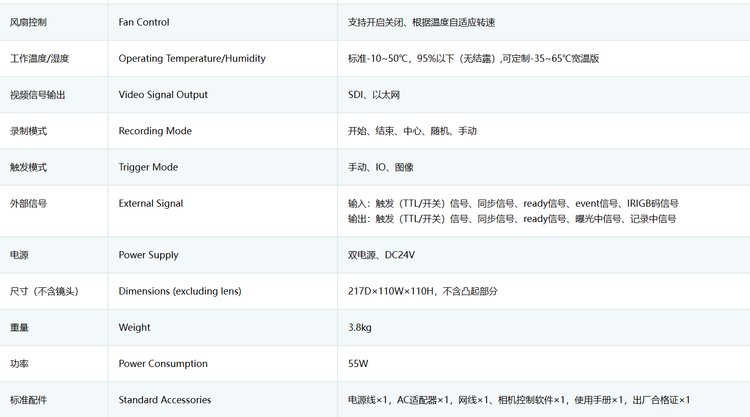Image resolution: width=750 pixels, height=417 pixels.
Task: Select the 录制模式 Chinese label
Action: 28,131
